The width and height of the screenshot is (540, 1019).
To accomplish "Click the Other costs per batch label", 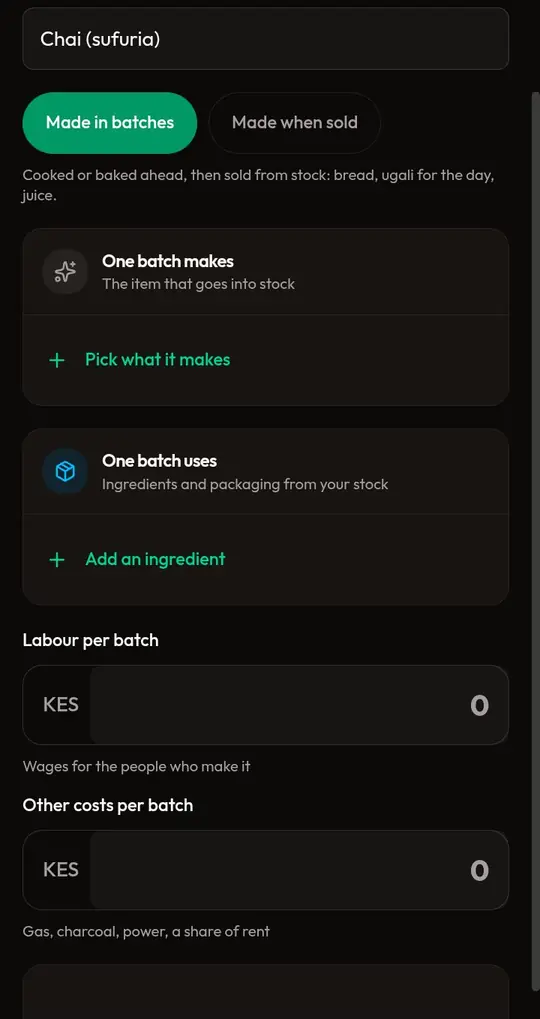I will (x=108, y=805).
